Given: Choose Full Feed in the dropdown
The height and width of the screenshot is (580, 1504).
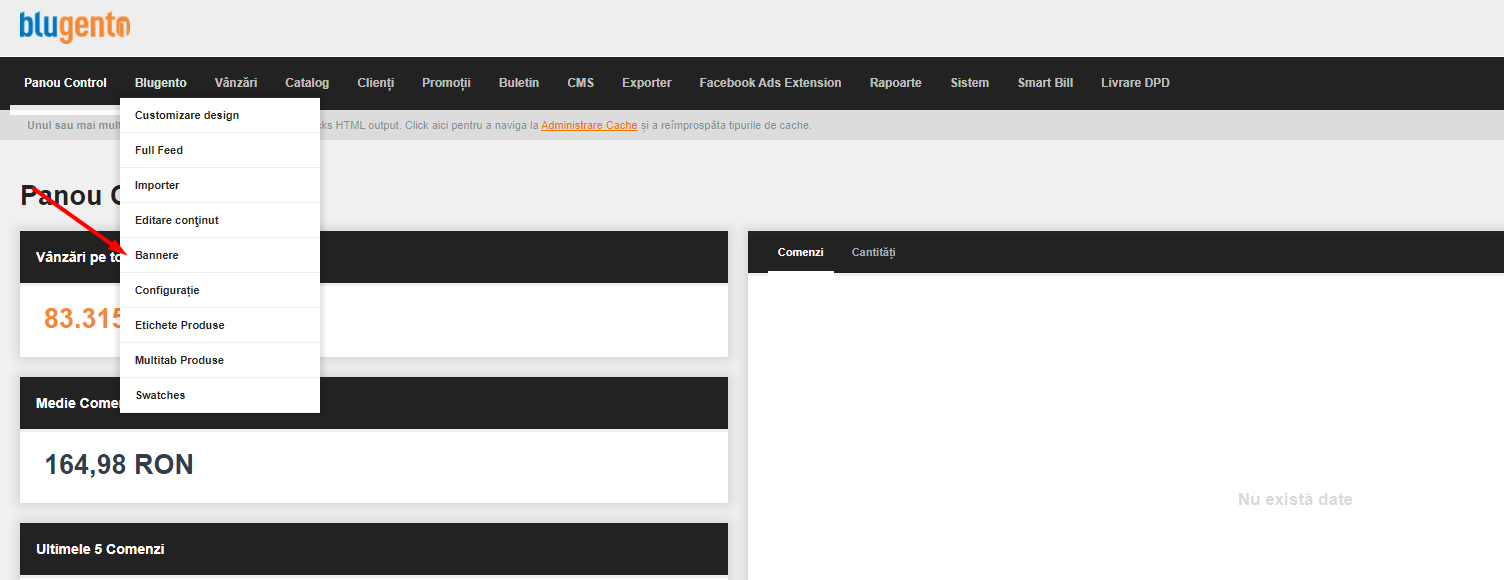Looking at the screenshot, I should 220,150.
